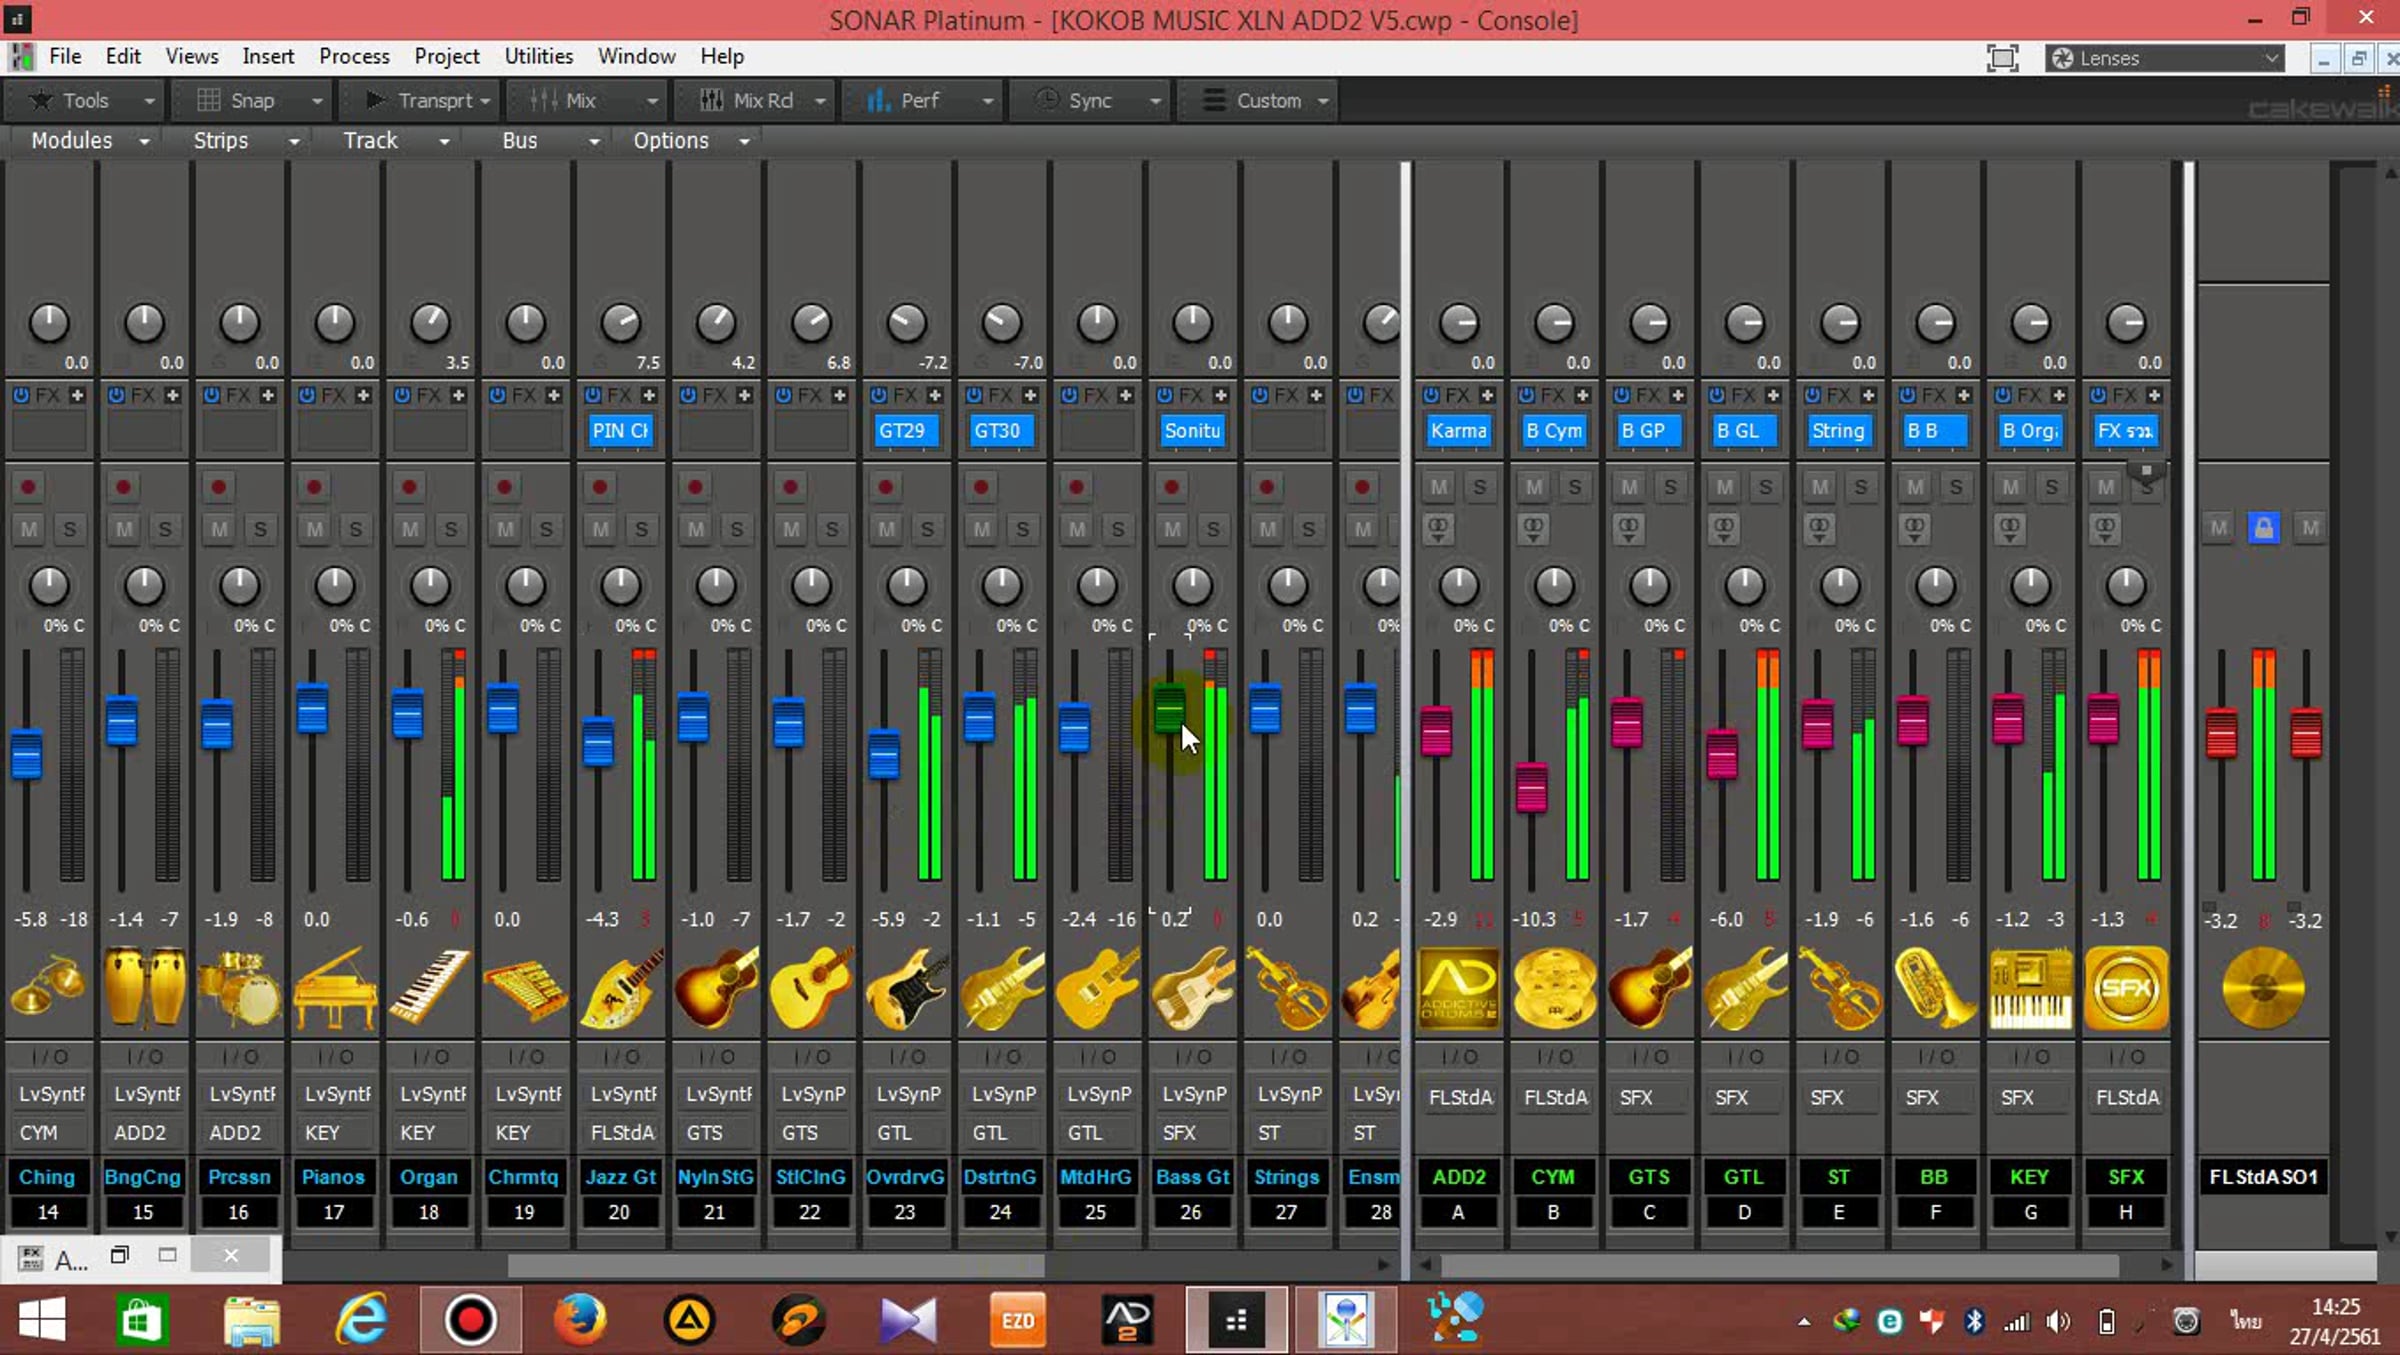
Task: Arm record on Jazz Gt track
Action: pos(600,487)
